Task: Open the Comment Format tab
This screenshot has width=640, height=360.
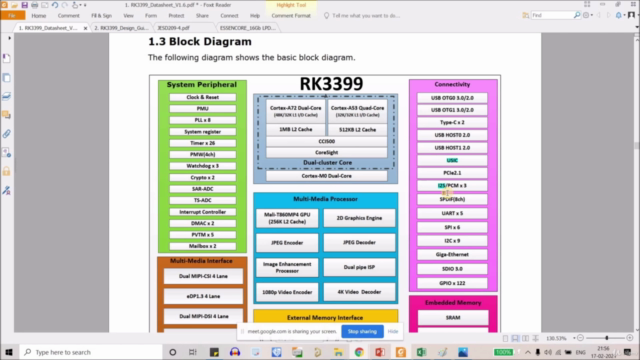Action: [291, 16]
